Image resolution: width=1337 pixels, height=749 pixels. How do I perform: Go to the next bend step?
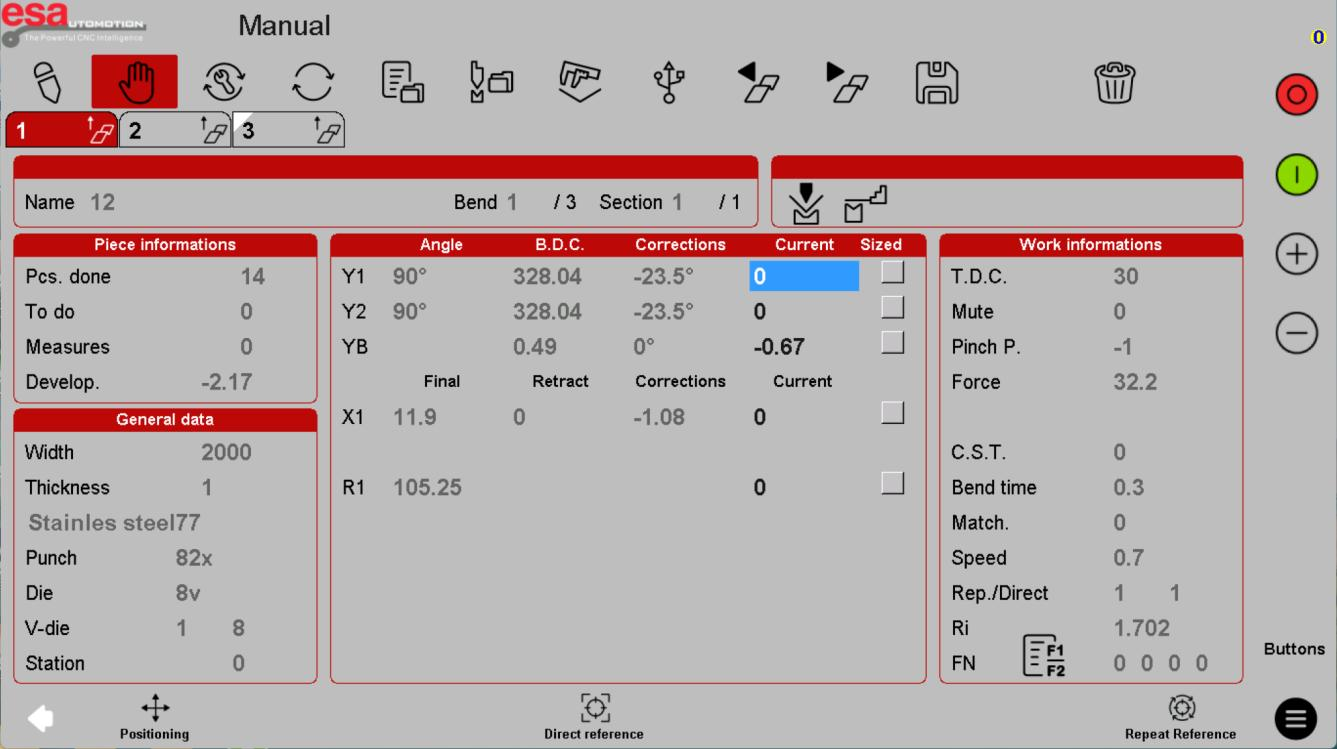(x=847, y=82)
